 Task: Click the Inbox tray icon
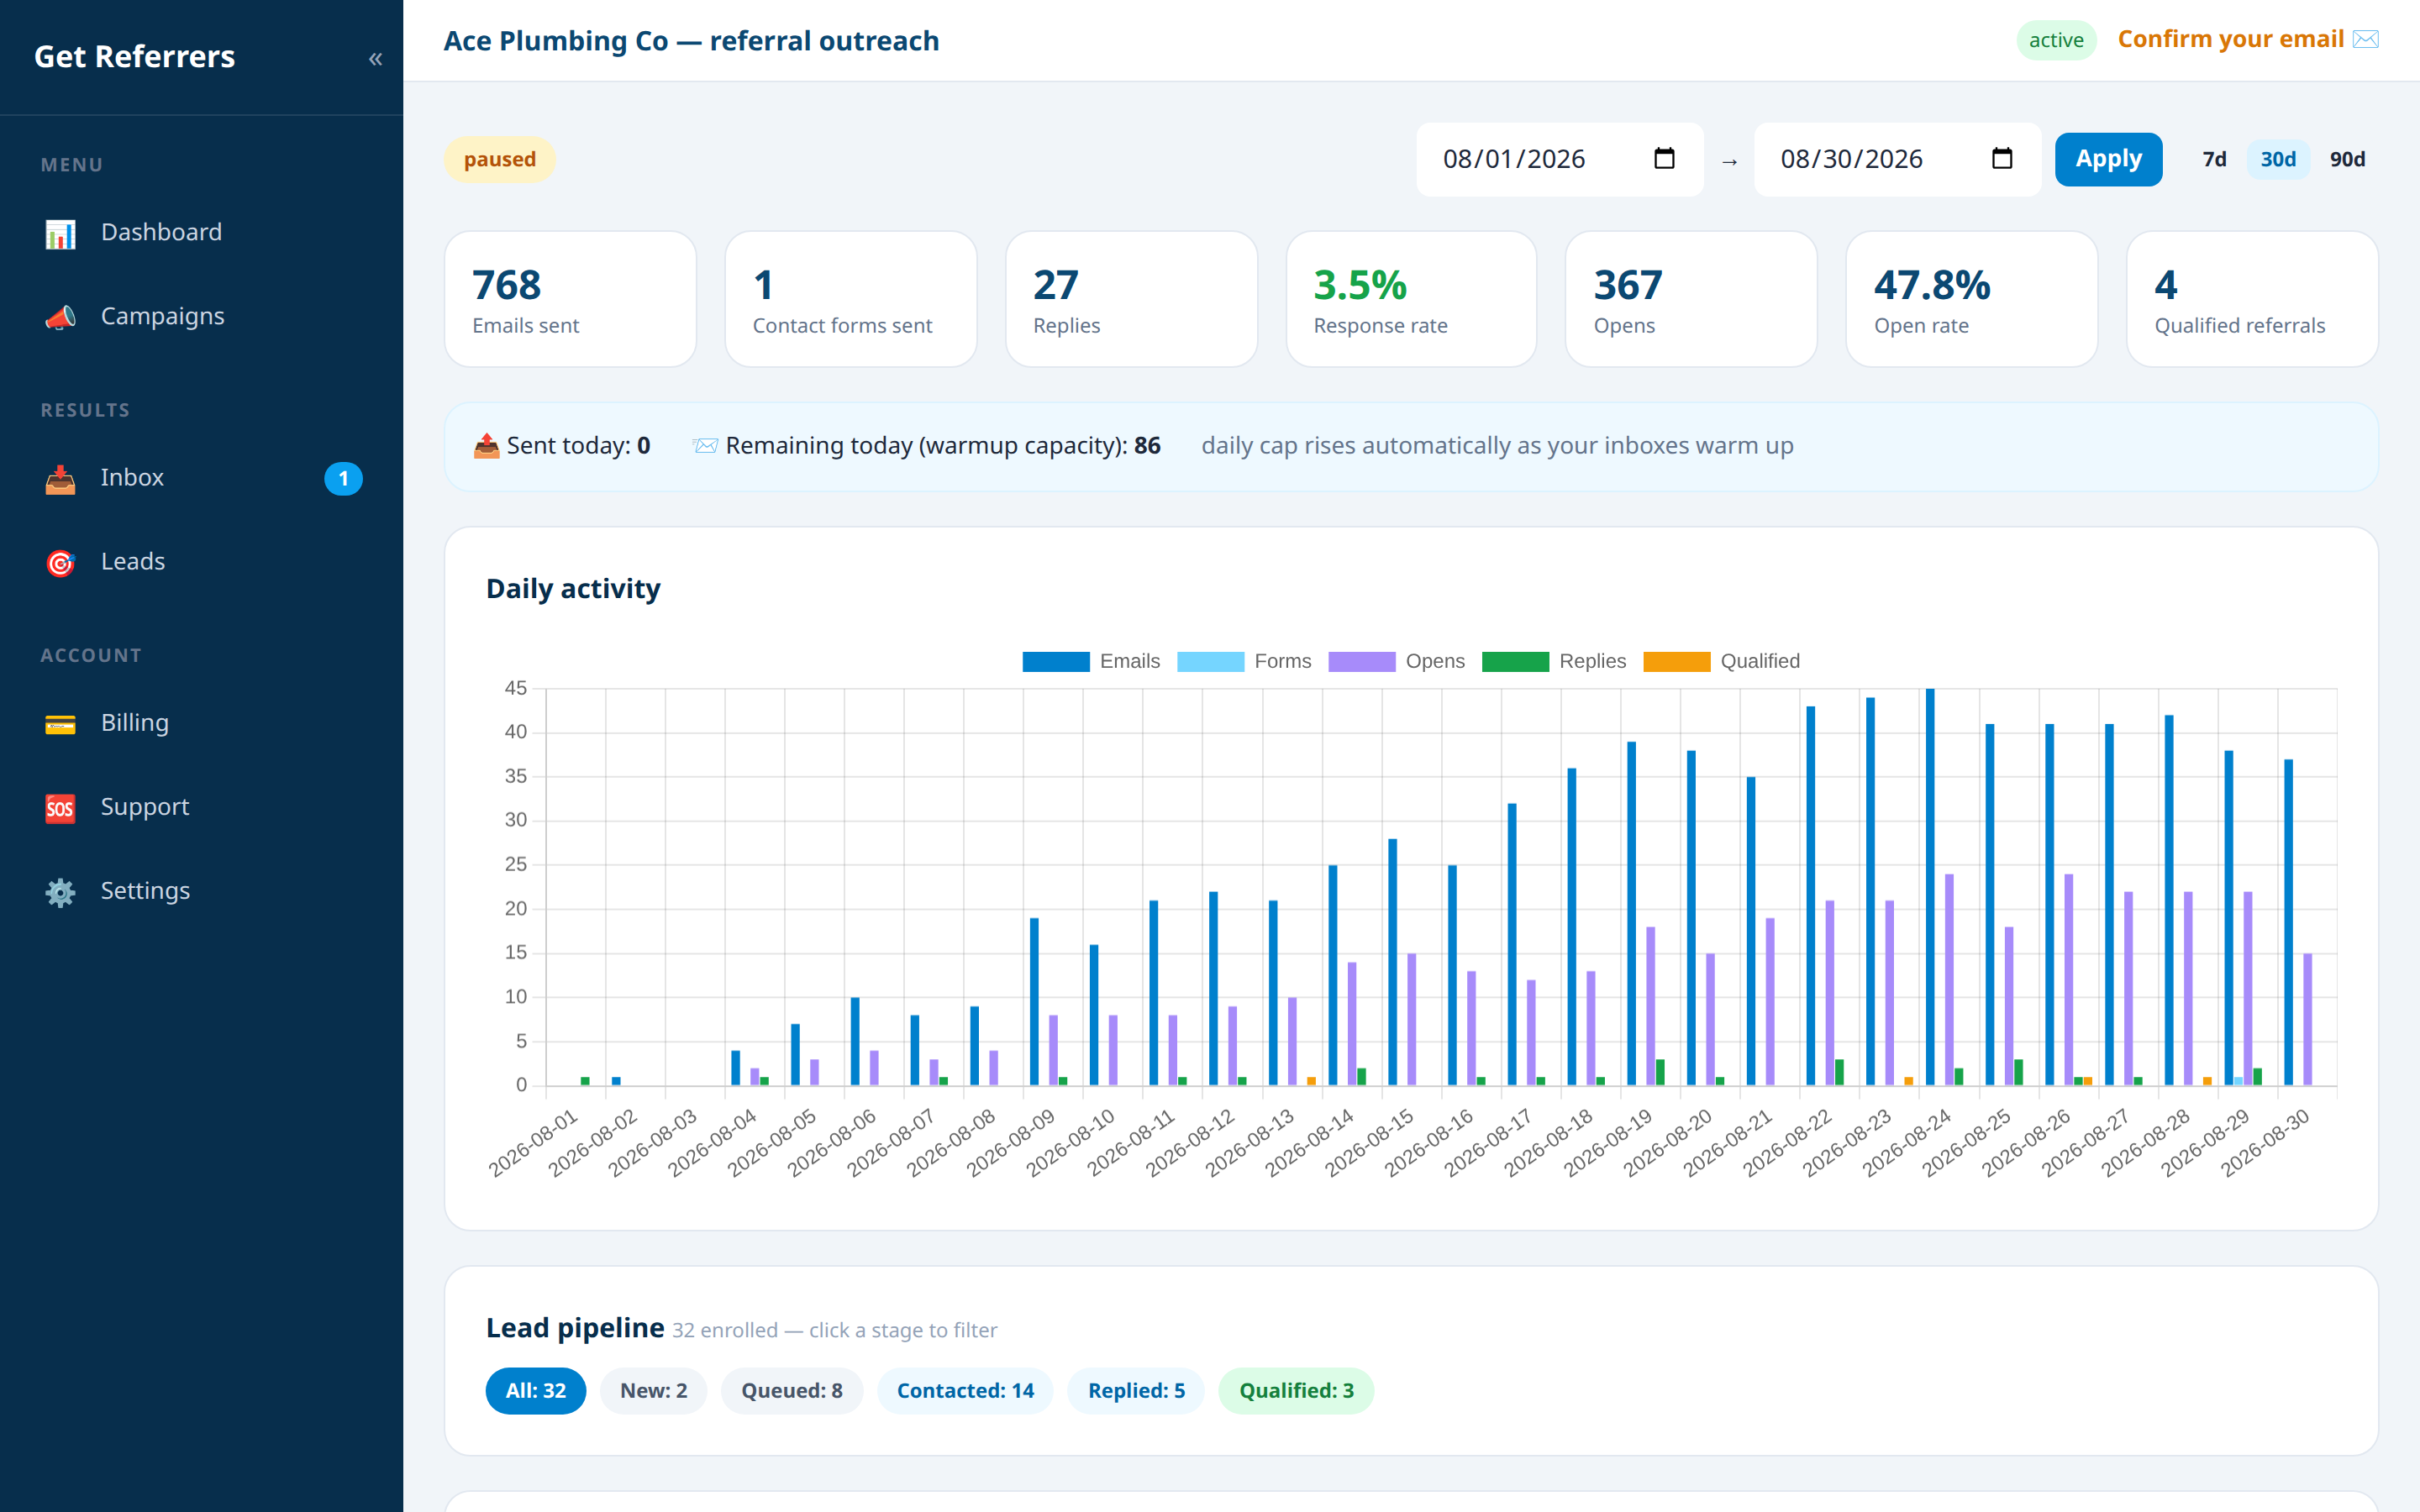coord(60,479)
